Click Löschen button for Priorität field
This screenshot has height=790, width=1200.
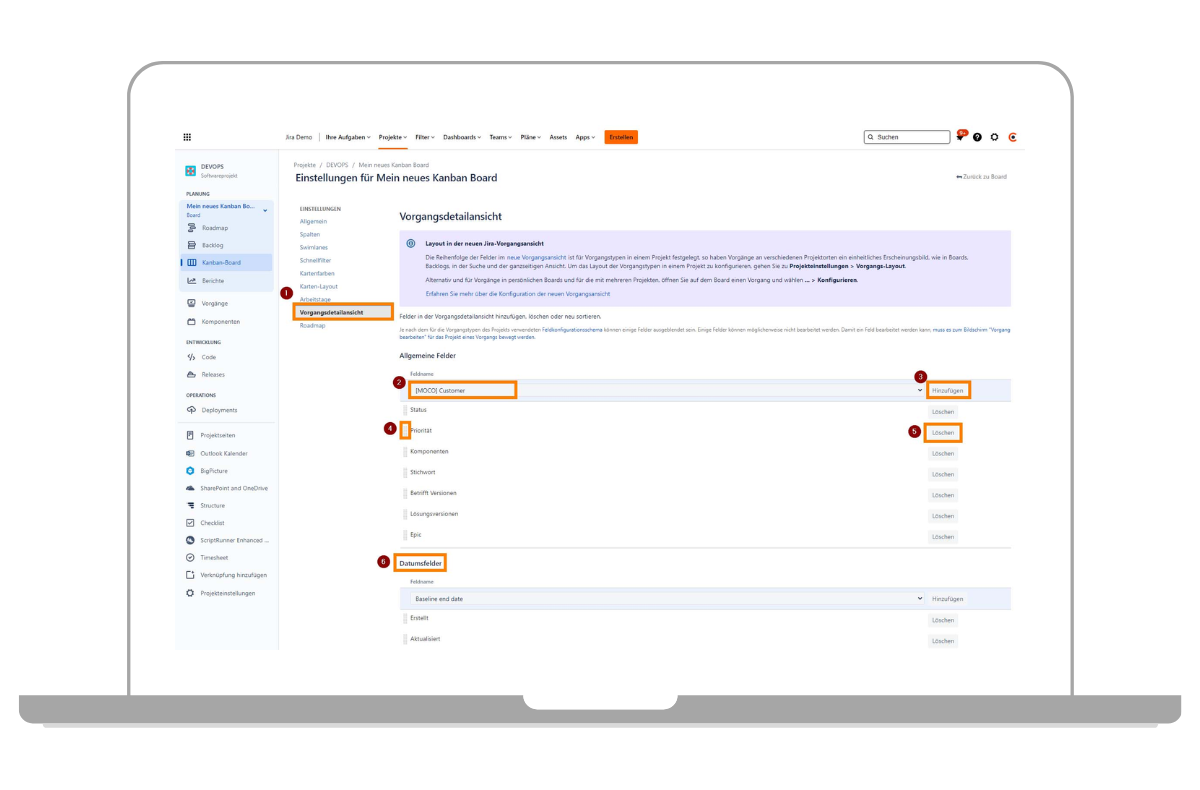942,433
